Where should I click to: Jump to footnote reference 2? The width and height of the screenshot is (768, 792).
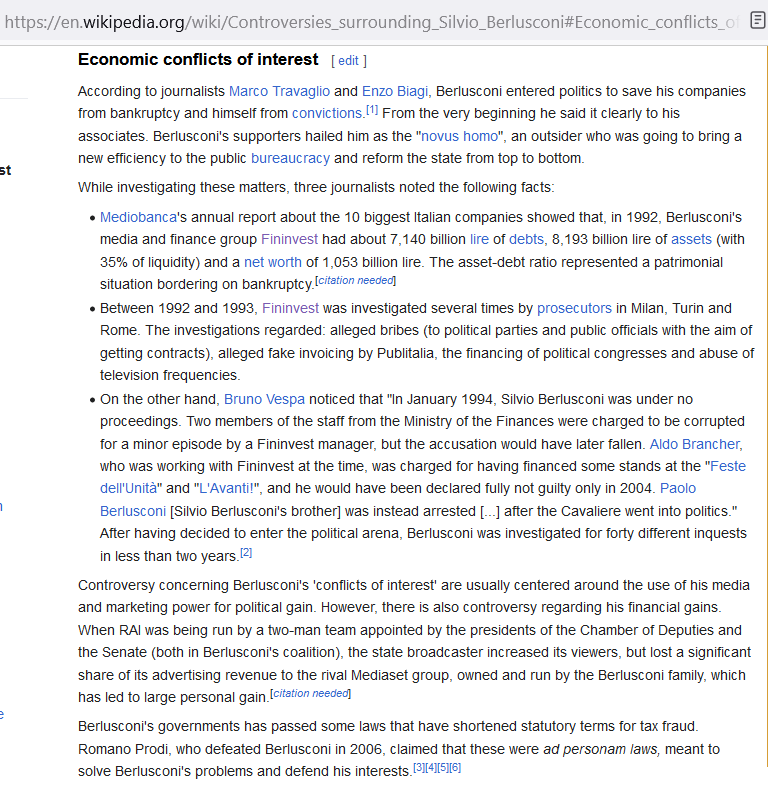246,553
